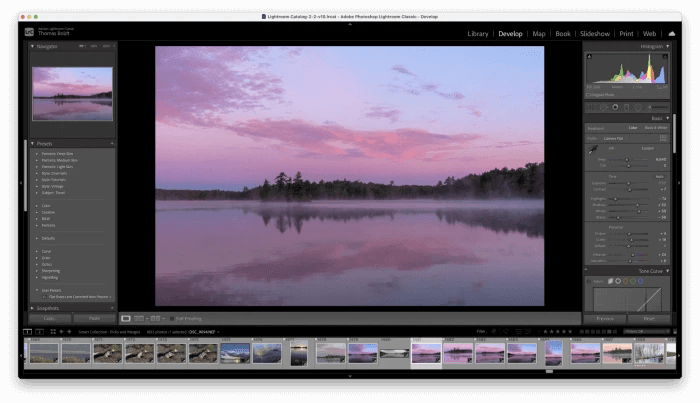700x403 pixels.
Task: Set treatment to Black & White
Action: click(x=655, y=128)
